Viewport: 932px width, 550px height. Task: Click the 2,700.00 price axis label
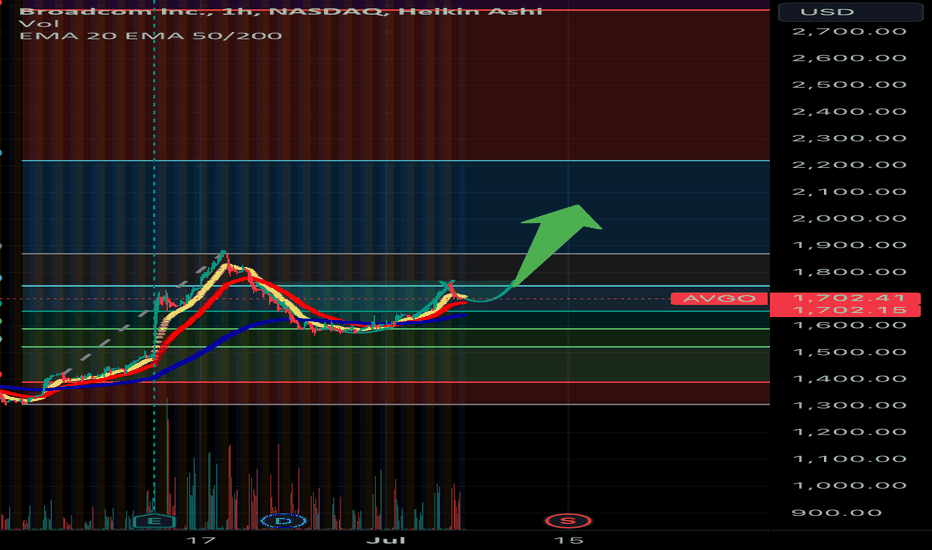(x=849, y=32)
